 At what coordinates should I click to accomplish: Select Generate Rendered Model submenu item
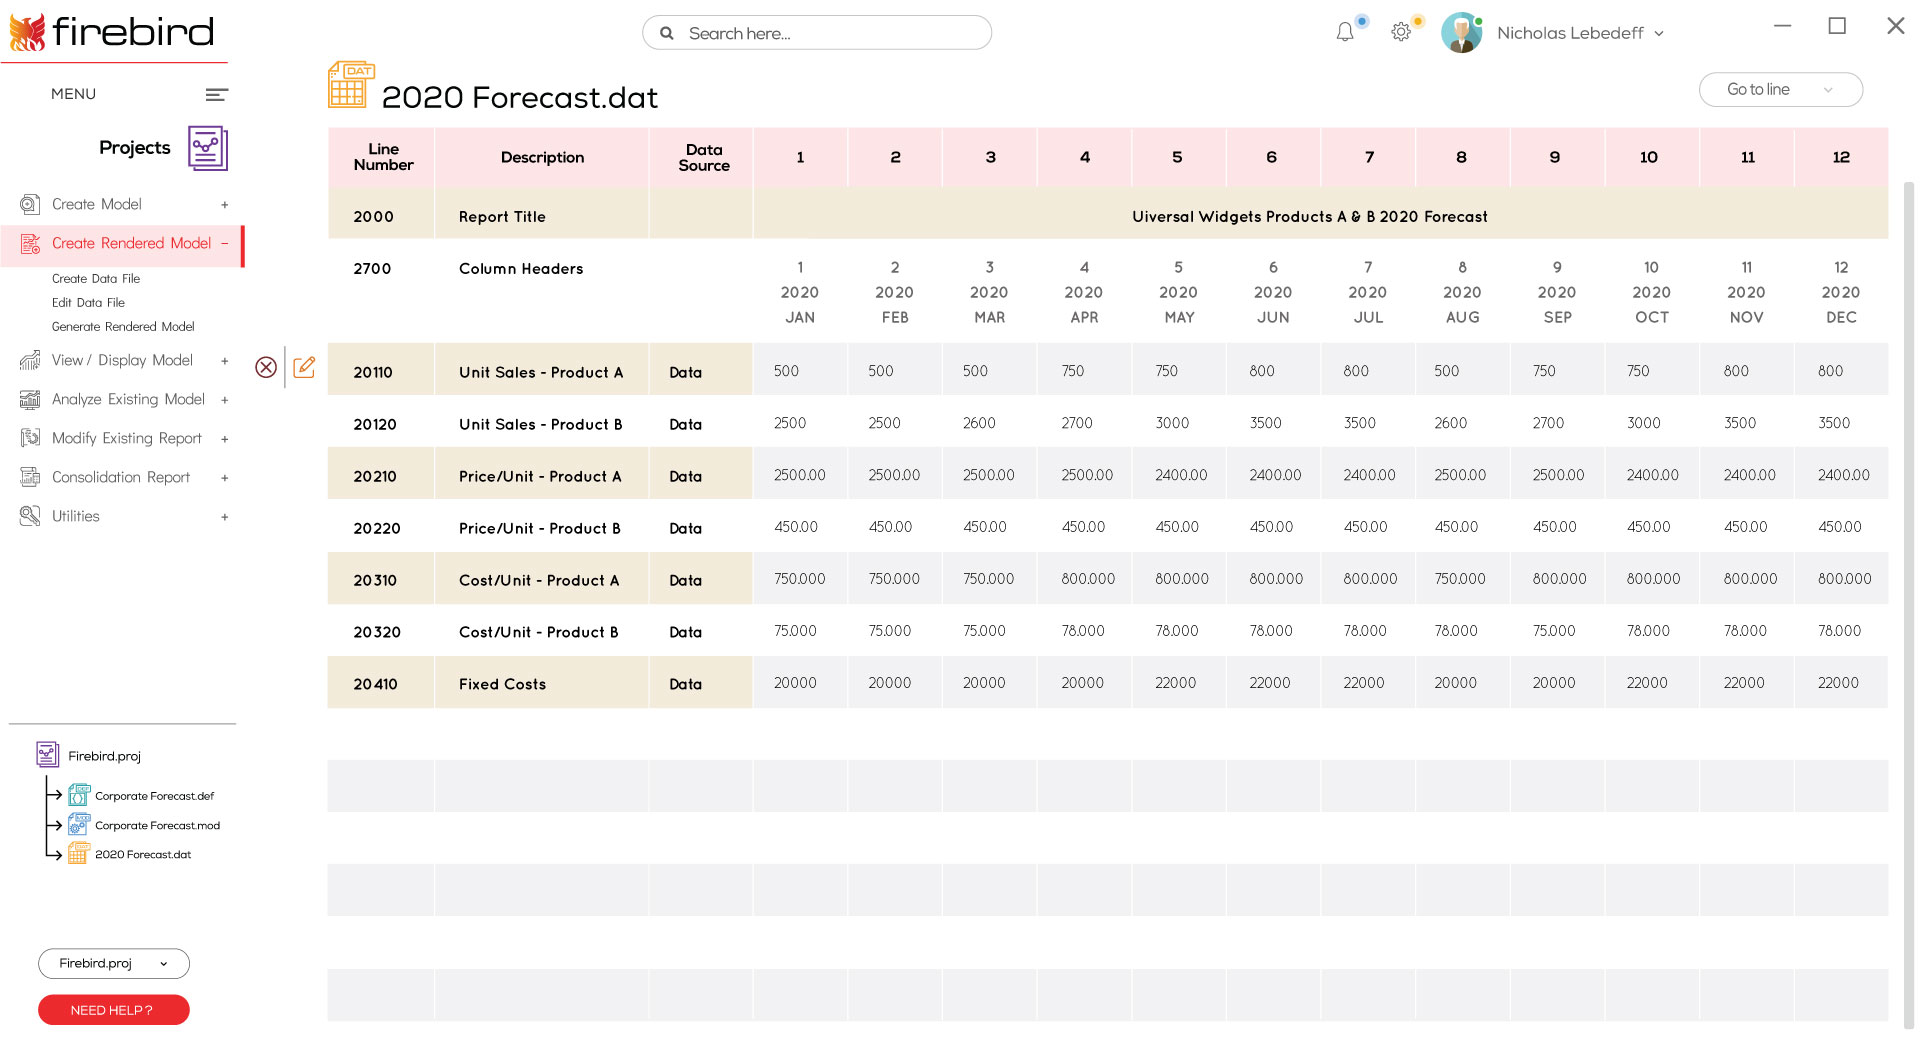(x=123, y=326)
